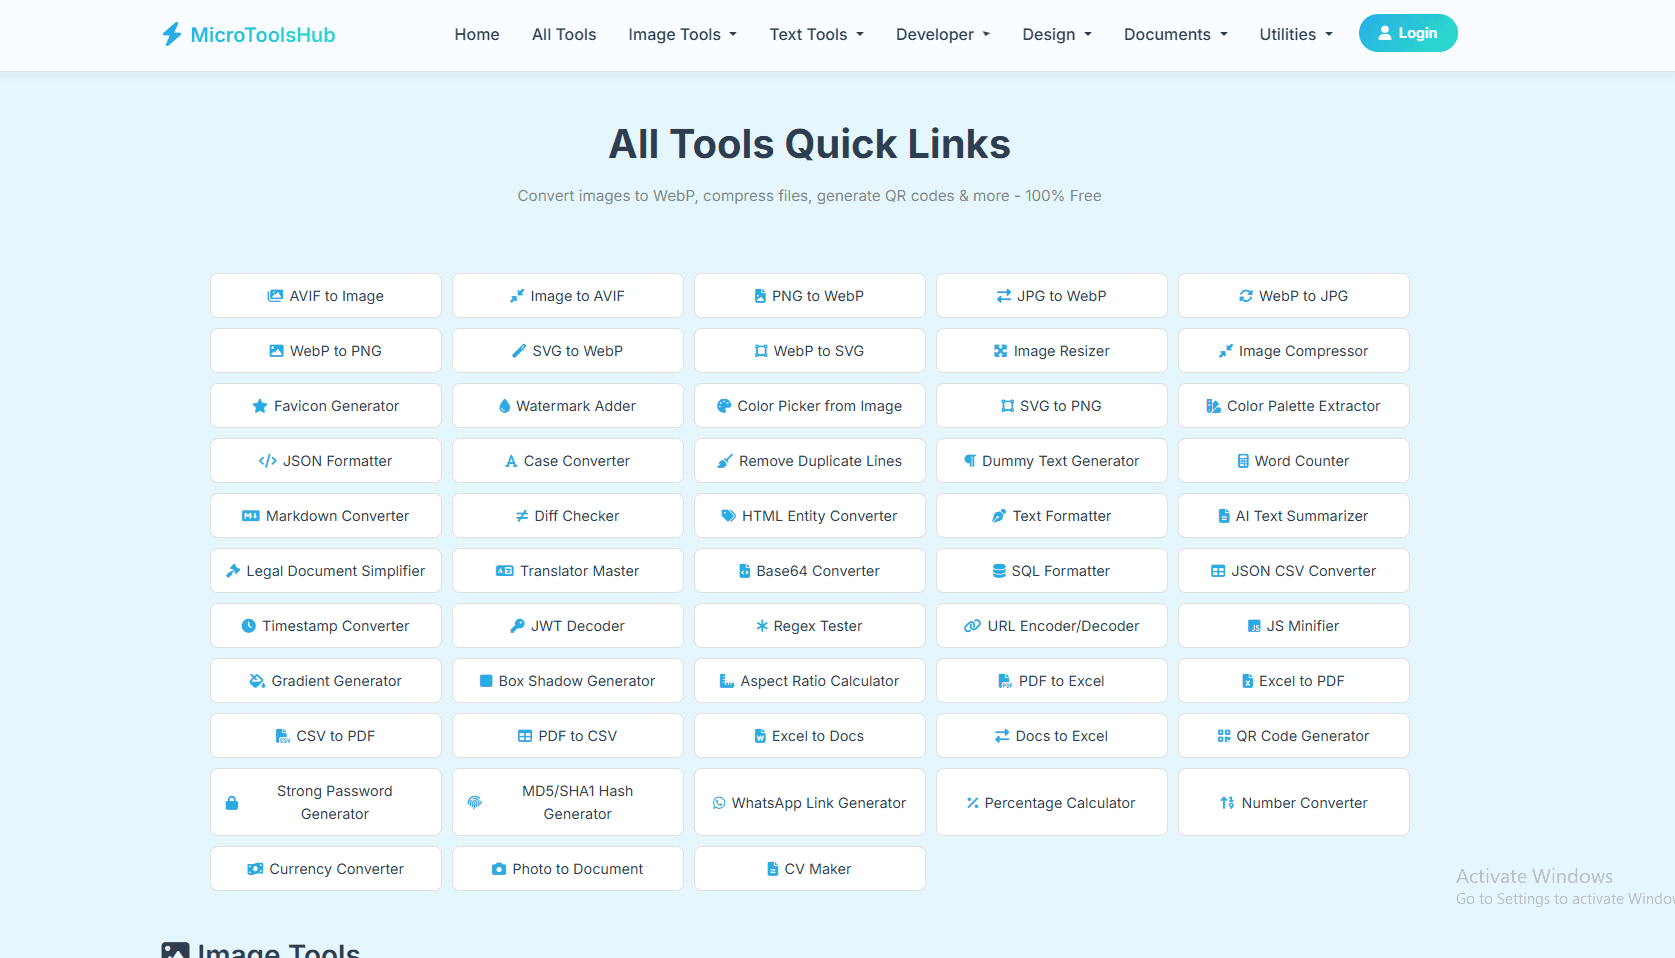The width and height of the screenshot is (1675, 958).
Task: Click the URL Encoder/Decoder chain icon
Action: (972, 625)
